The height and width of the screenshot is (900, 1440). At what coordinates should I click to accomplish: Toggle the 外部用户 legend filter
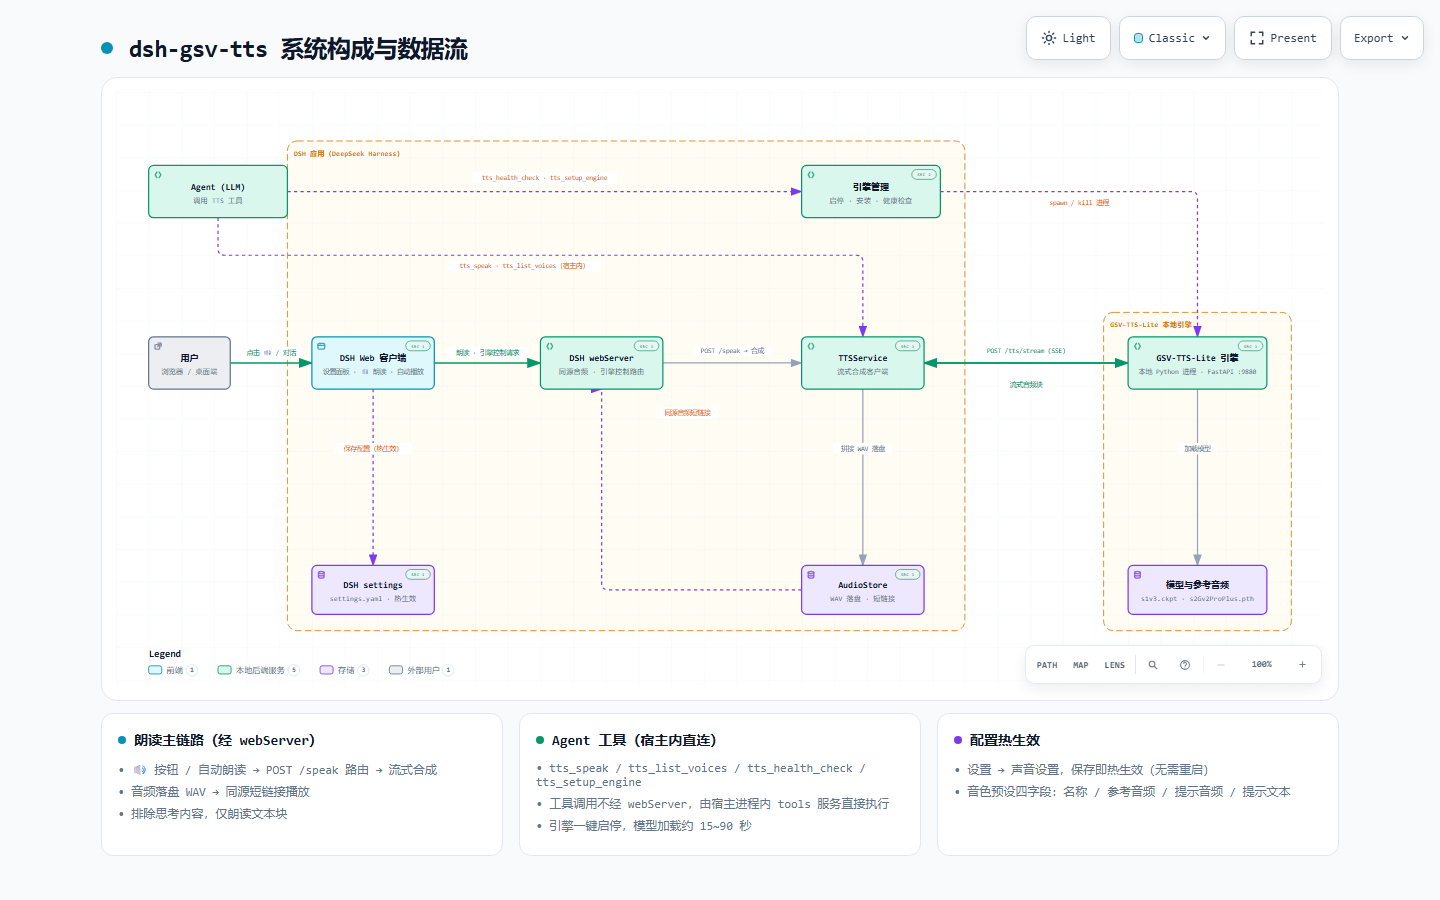tap(421, 670)
